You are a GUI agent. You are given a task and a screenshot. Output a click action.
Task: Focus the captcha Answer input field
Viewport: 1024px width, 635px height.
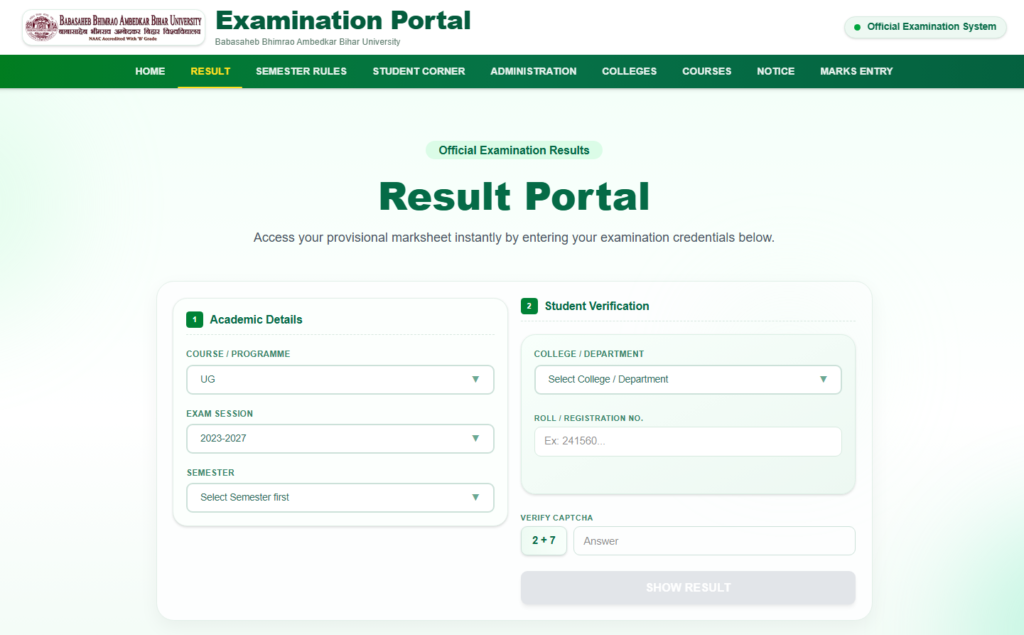pos(714,541)
